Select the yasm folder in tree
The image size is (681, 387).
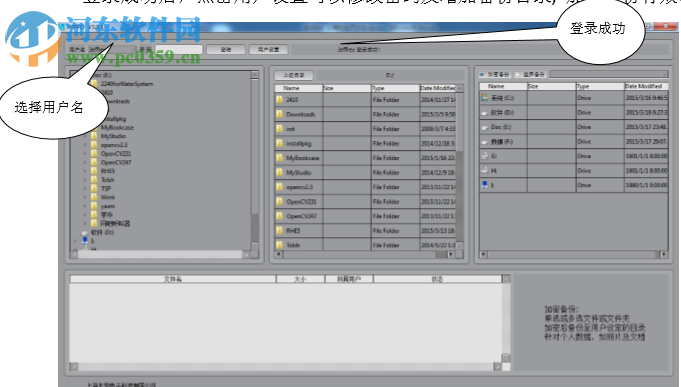tap(108, 206)
